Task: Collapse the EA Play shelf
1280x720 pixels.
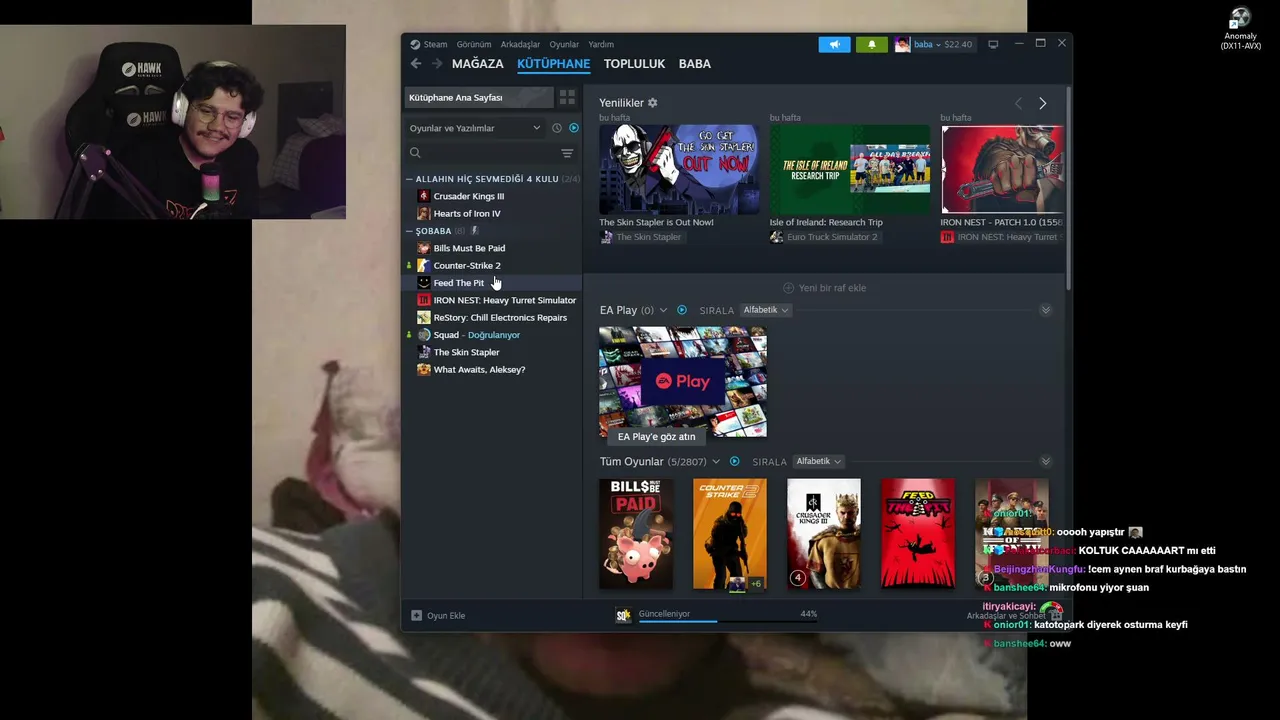Action: point(1045,310)
